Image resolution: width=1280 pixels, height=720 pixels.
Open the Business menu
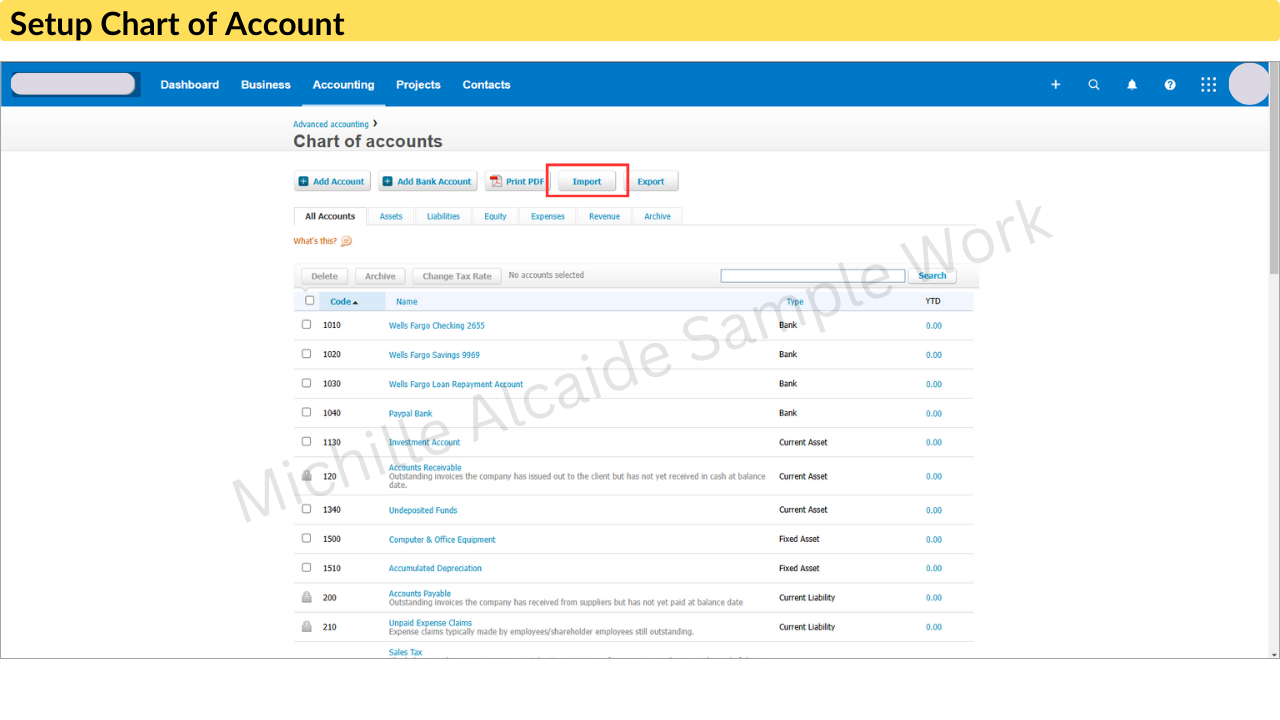[266, 85]
